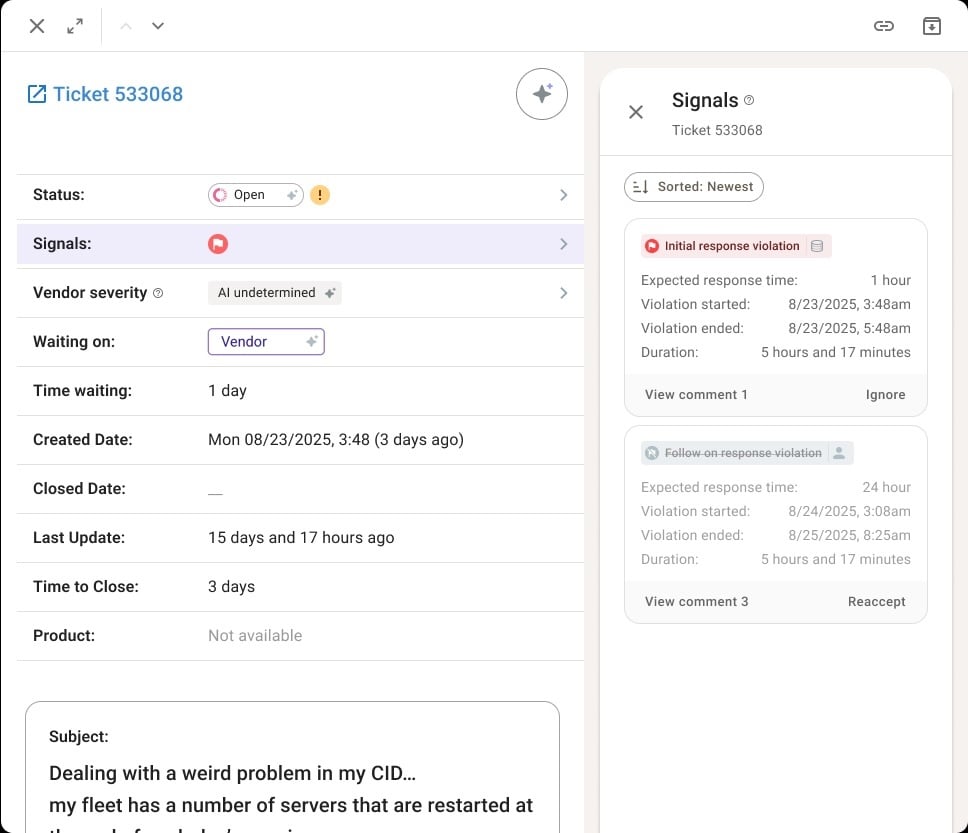The height and width of the screenshot is (833, 968).
Task: Open the Waiting on Vendor dropdown
Action: pyautogui.click(x=266, y=342)
